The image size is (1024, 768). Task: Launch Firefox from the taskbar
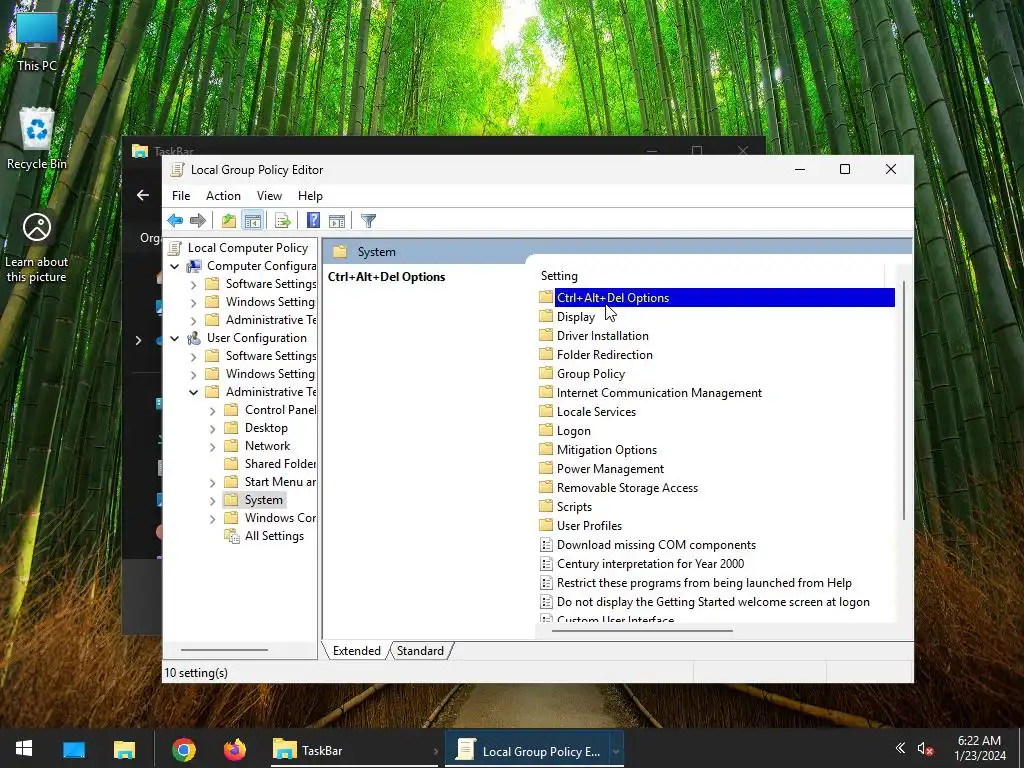point(234,750)
